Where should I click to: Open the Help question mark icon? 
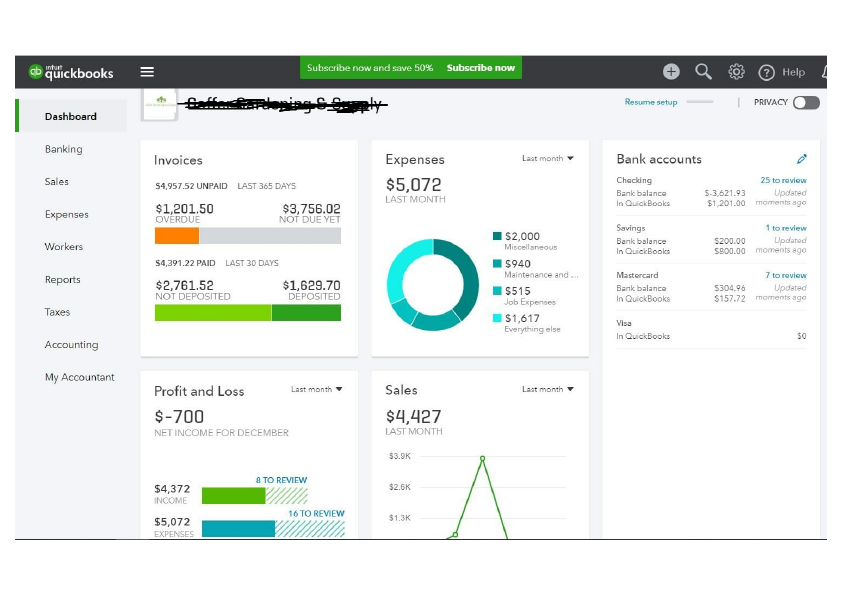[x=766, y=72]
